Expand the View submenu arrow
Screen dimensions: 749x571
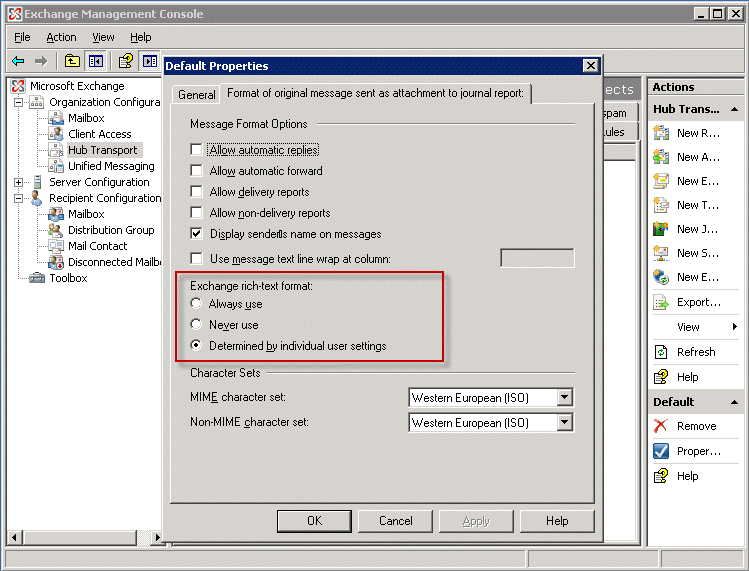pyautogui.click(x=734, y=327)
